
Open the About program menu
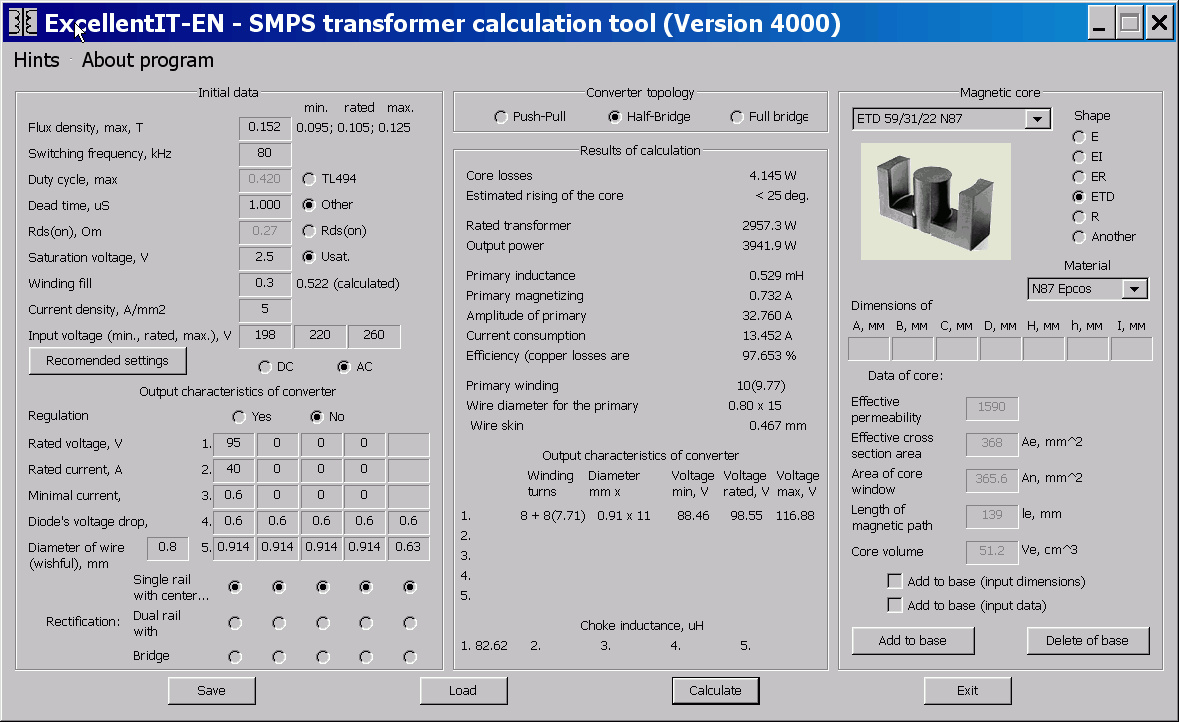coord(147,60)
